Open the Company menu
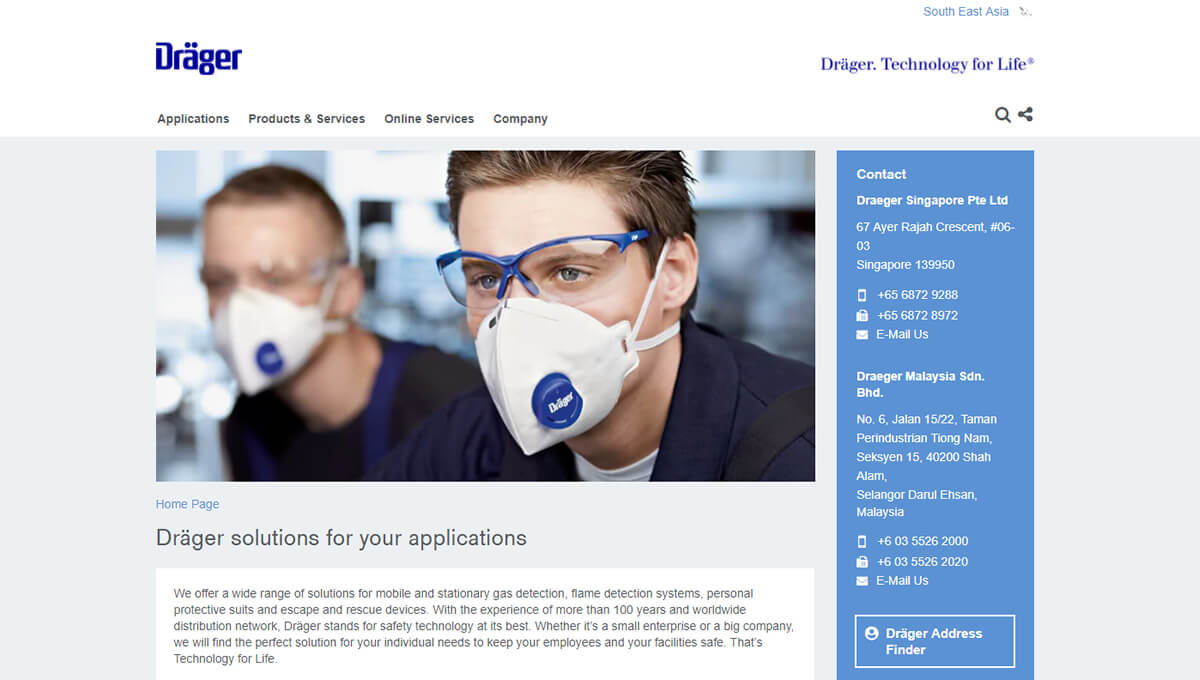Screen dimensions: 1200x680 point(520,119)
